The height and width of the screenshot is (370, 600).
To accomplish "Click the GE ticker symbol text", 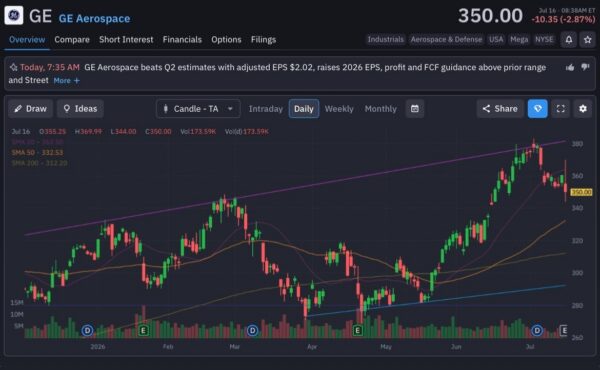I will 40,16.
